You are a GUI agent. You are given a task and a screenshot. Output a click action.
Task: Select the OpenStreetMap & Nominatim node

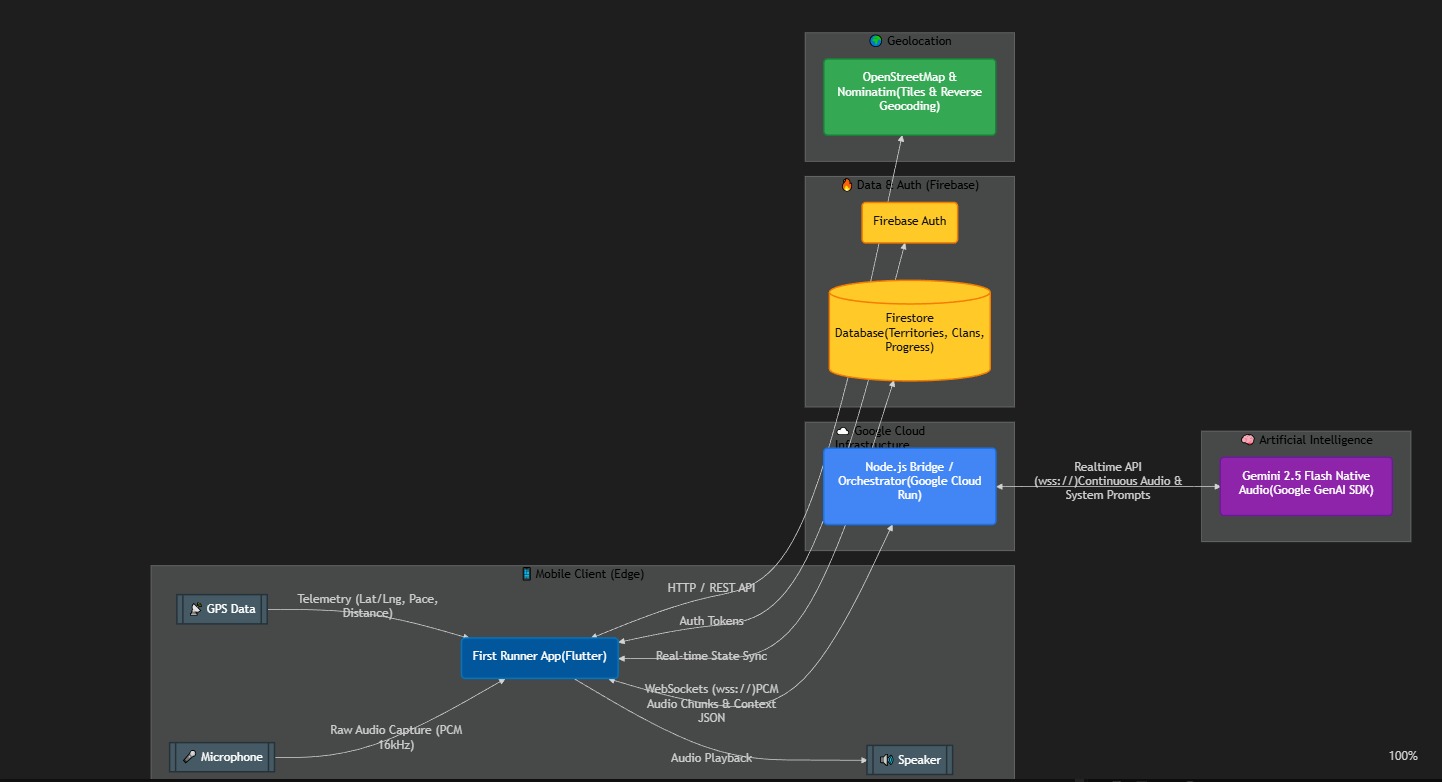pyautogui.click(x=909, y=97)
